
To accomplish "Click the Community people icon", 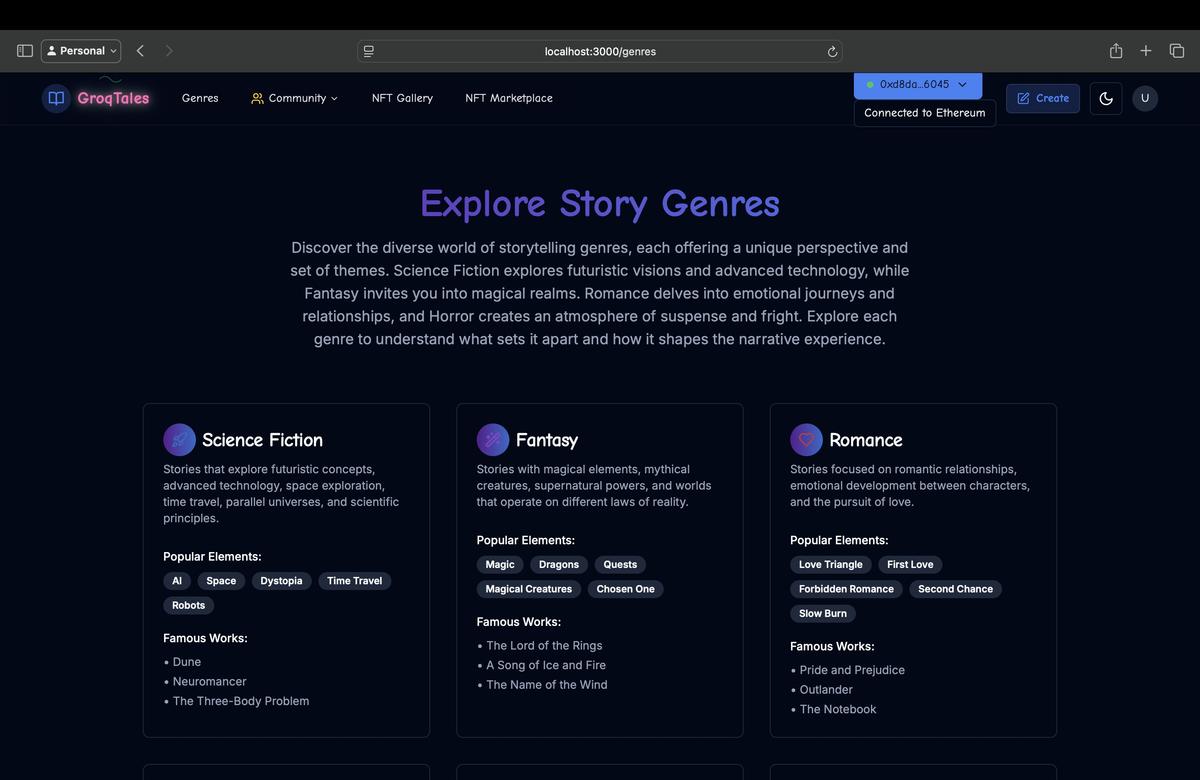I will point(256,98).
